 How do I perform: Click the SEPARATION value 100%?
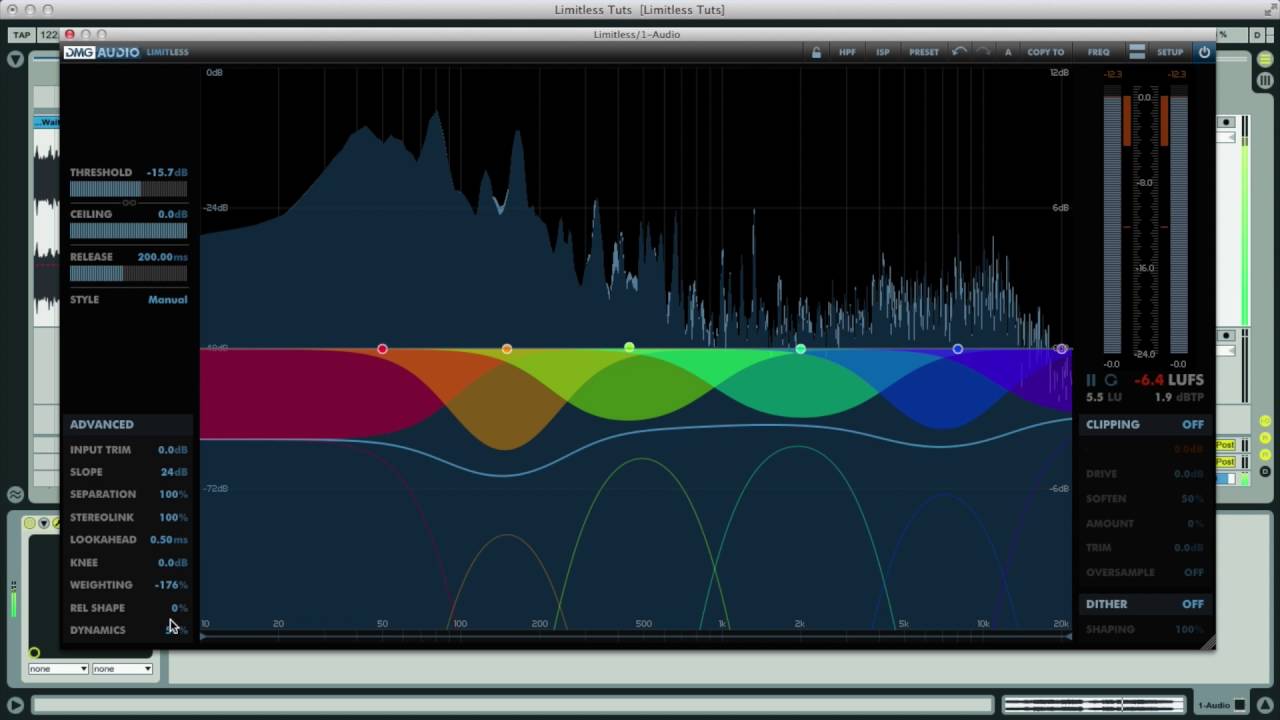pyautogui.click(x=173, y=494)
